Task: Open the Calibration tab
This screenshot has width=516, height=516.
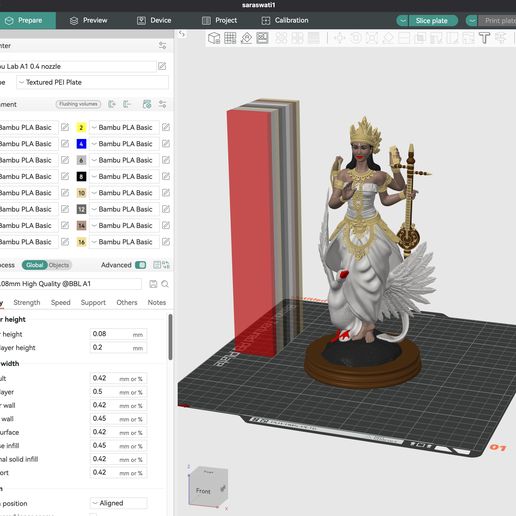Action: pyautogui.click(x=285, y=20)
